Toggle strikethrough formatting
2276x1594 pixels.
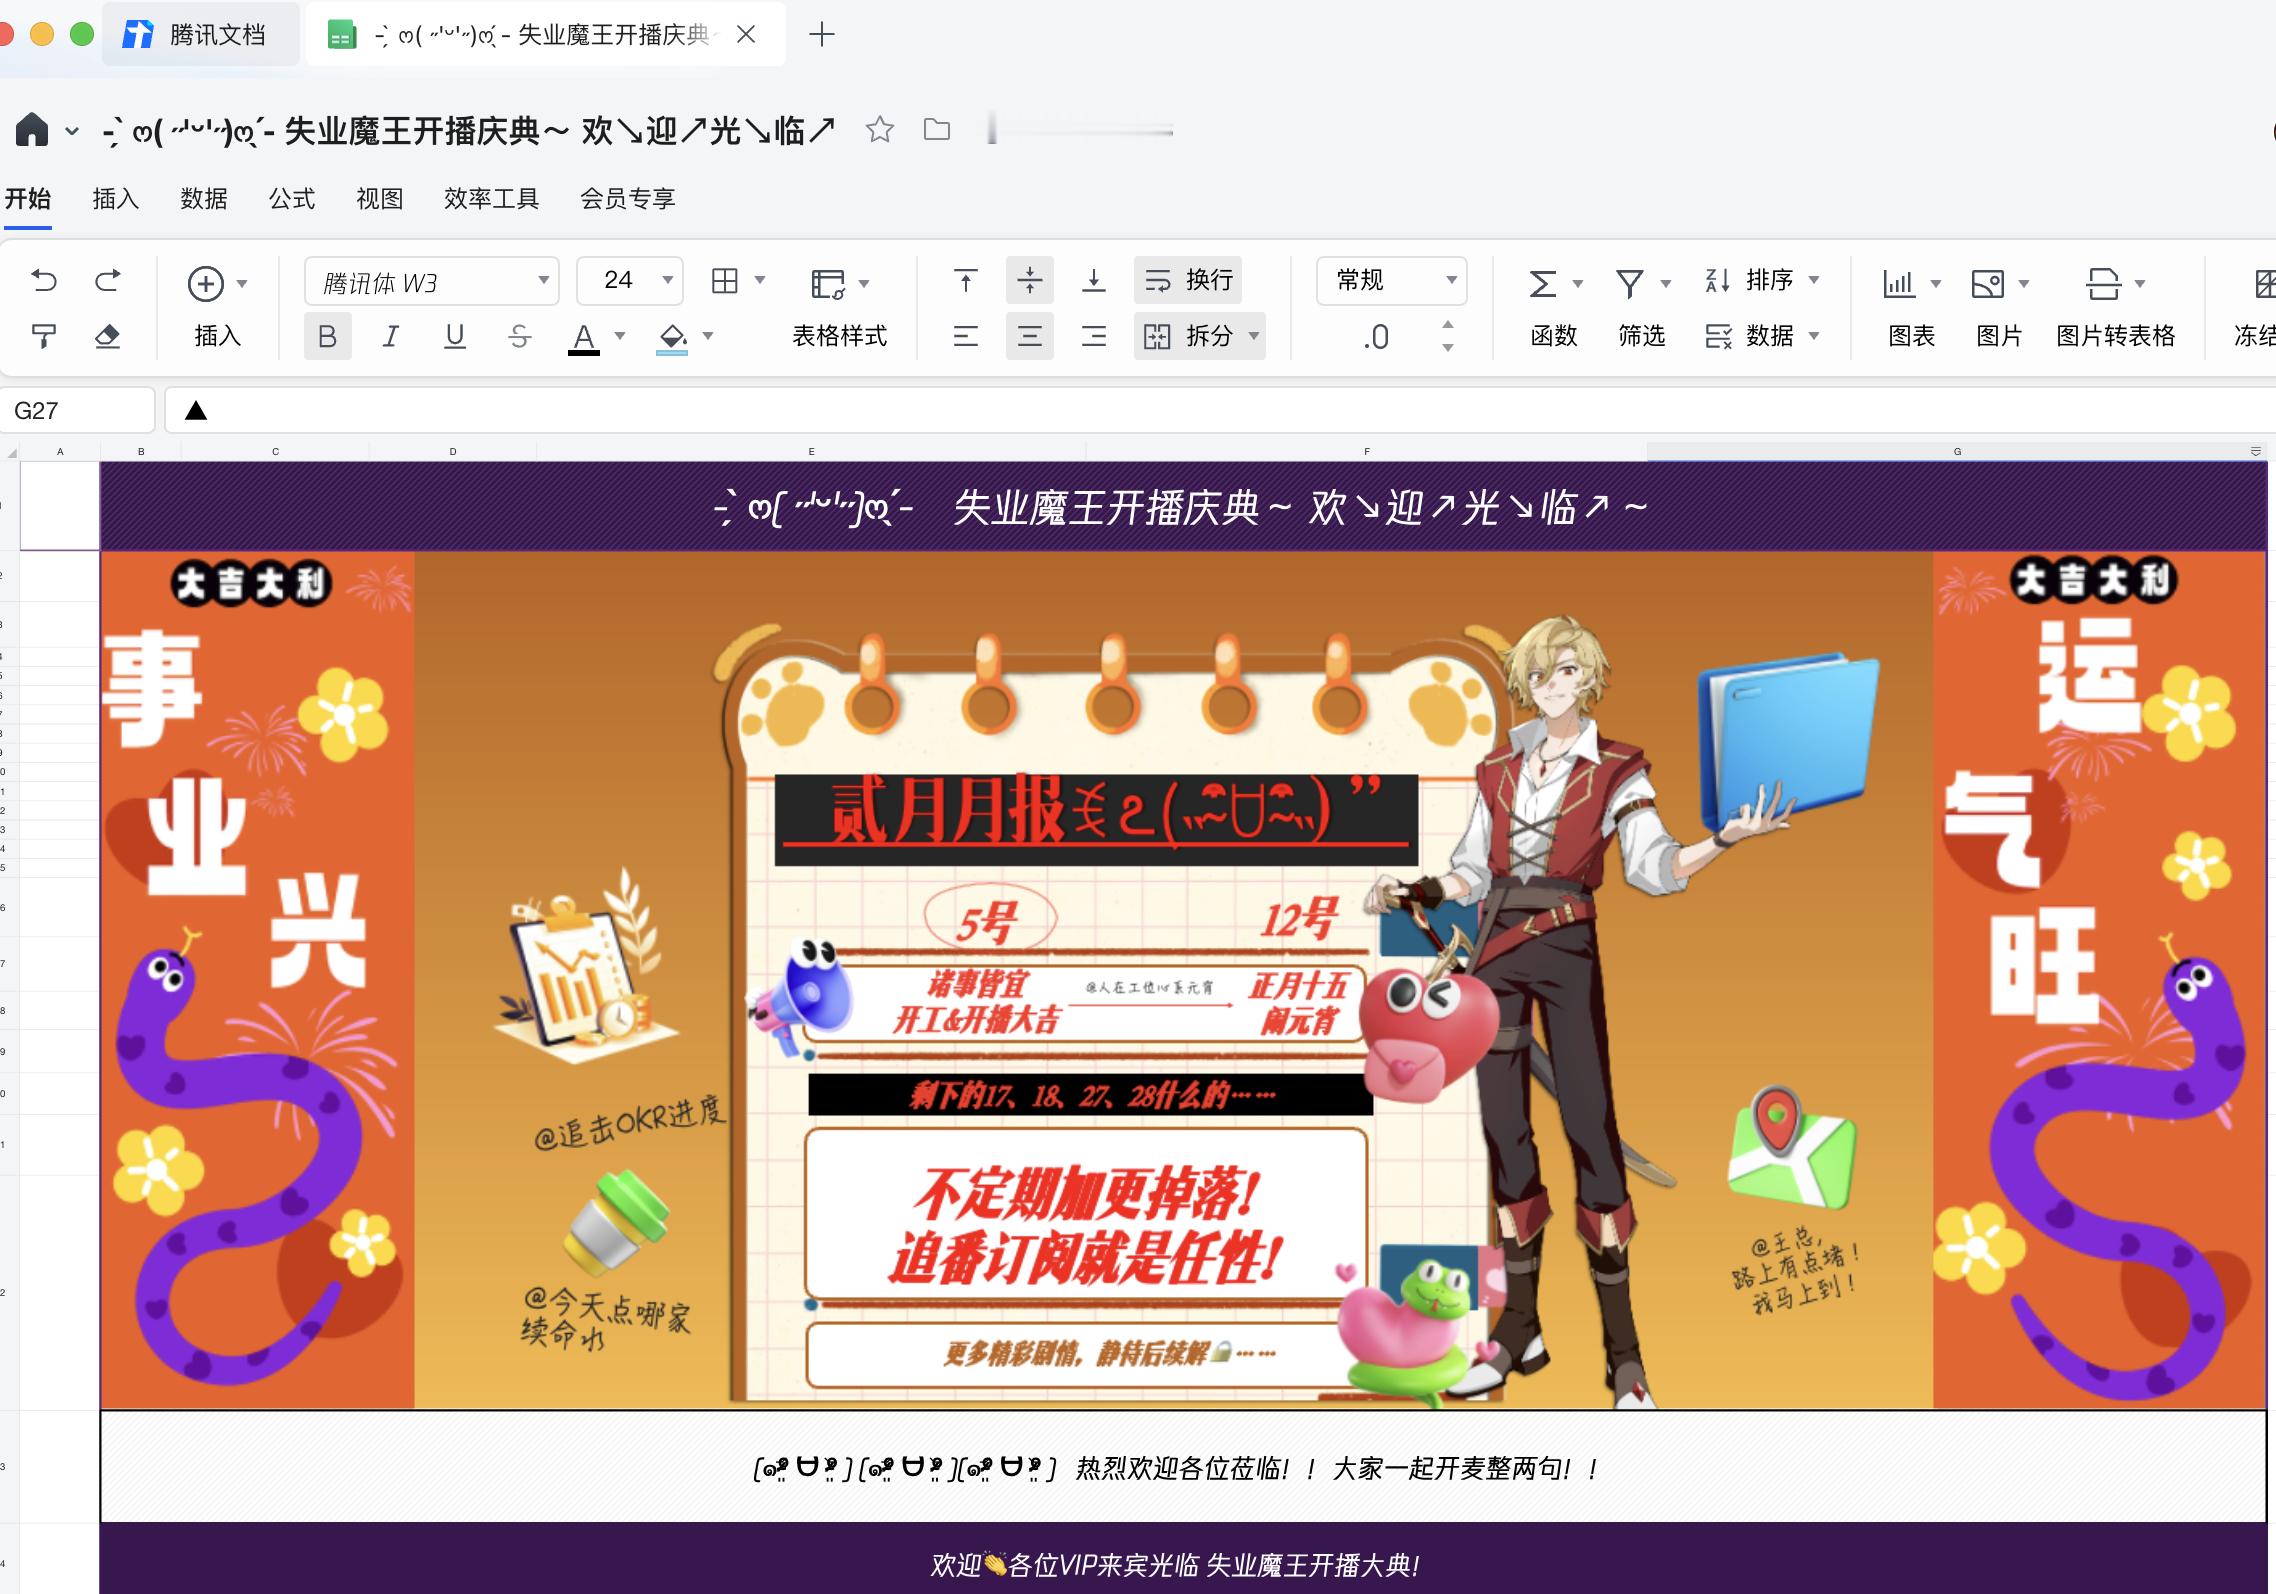(x=519, y=337)
